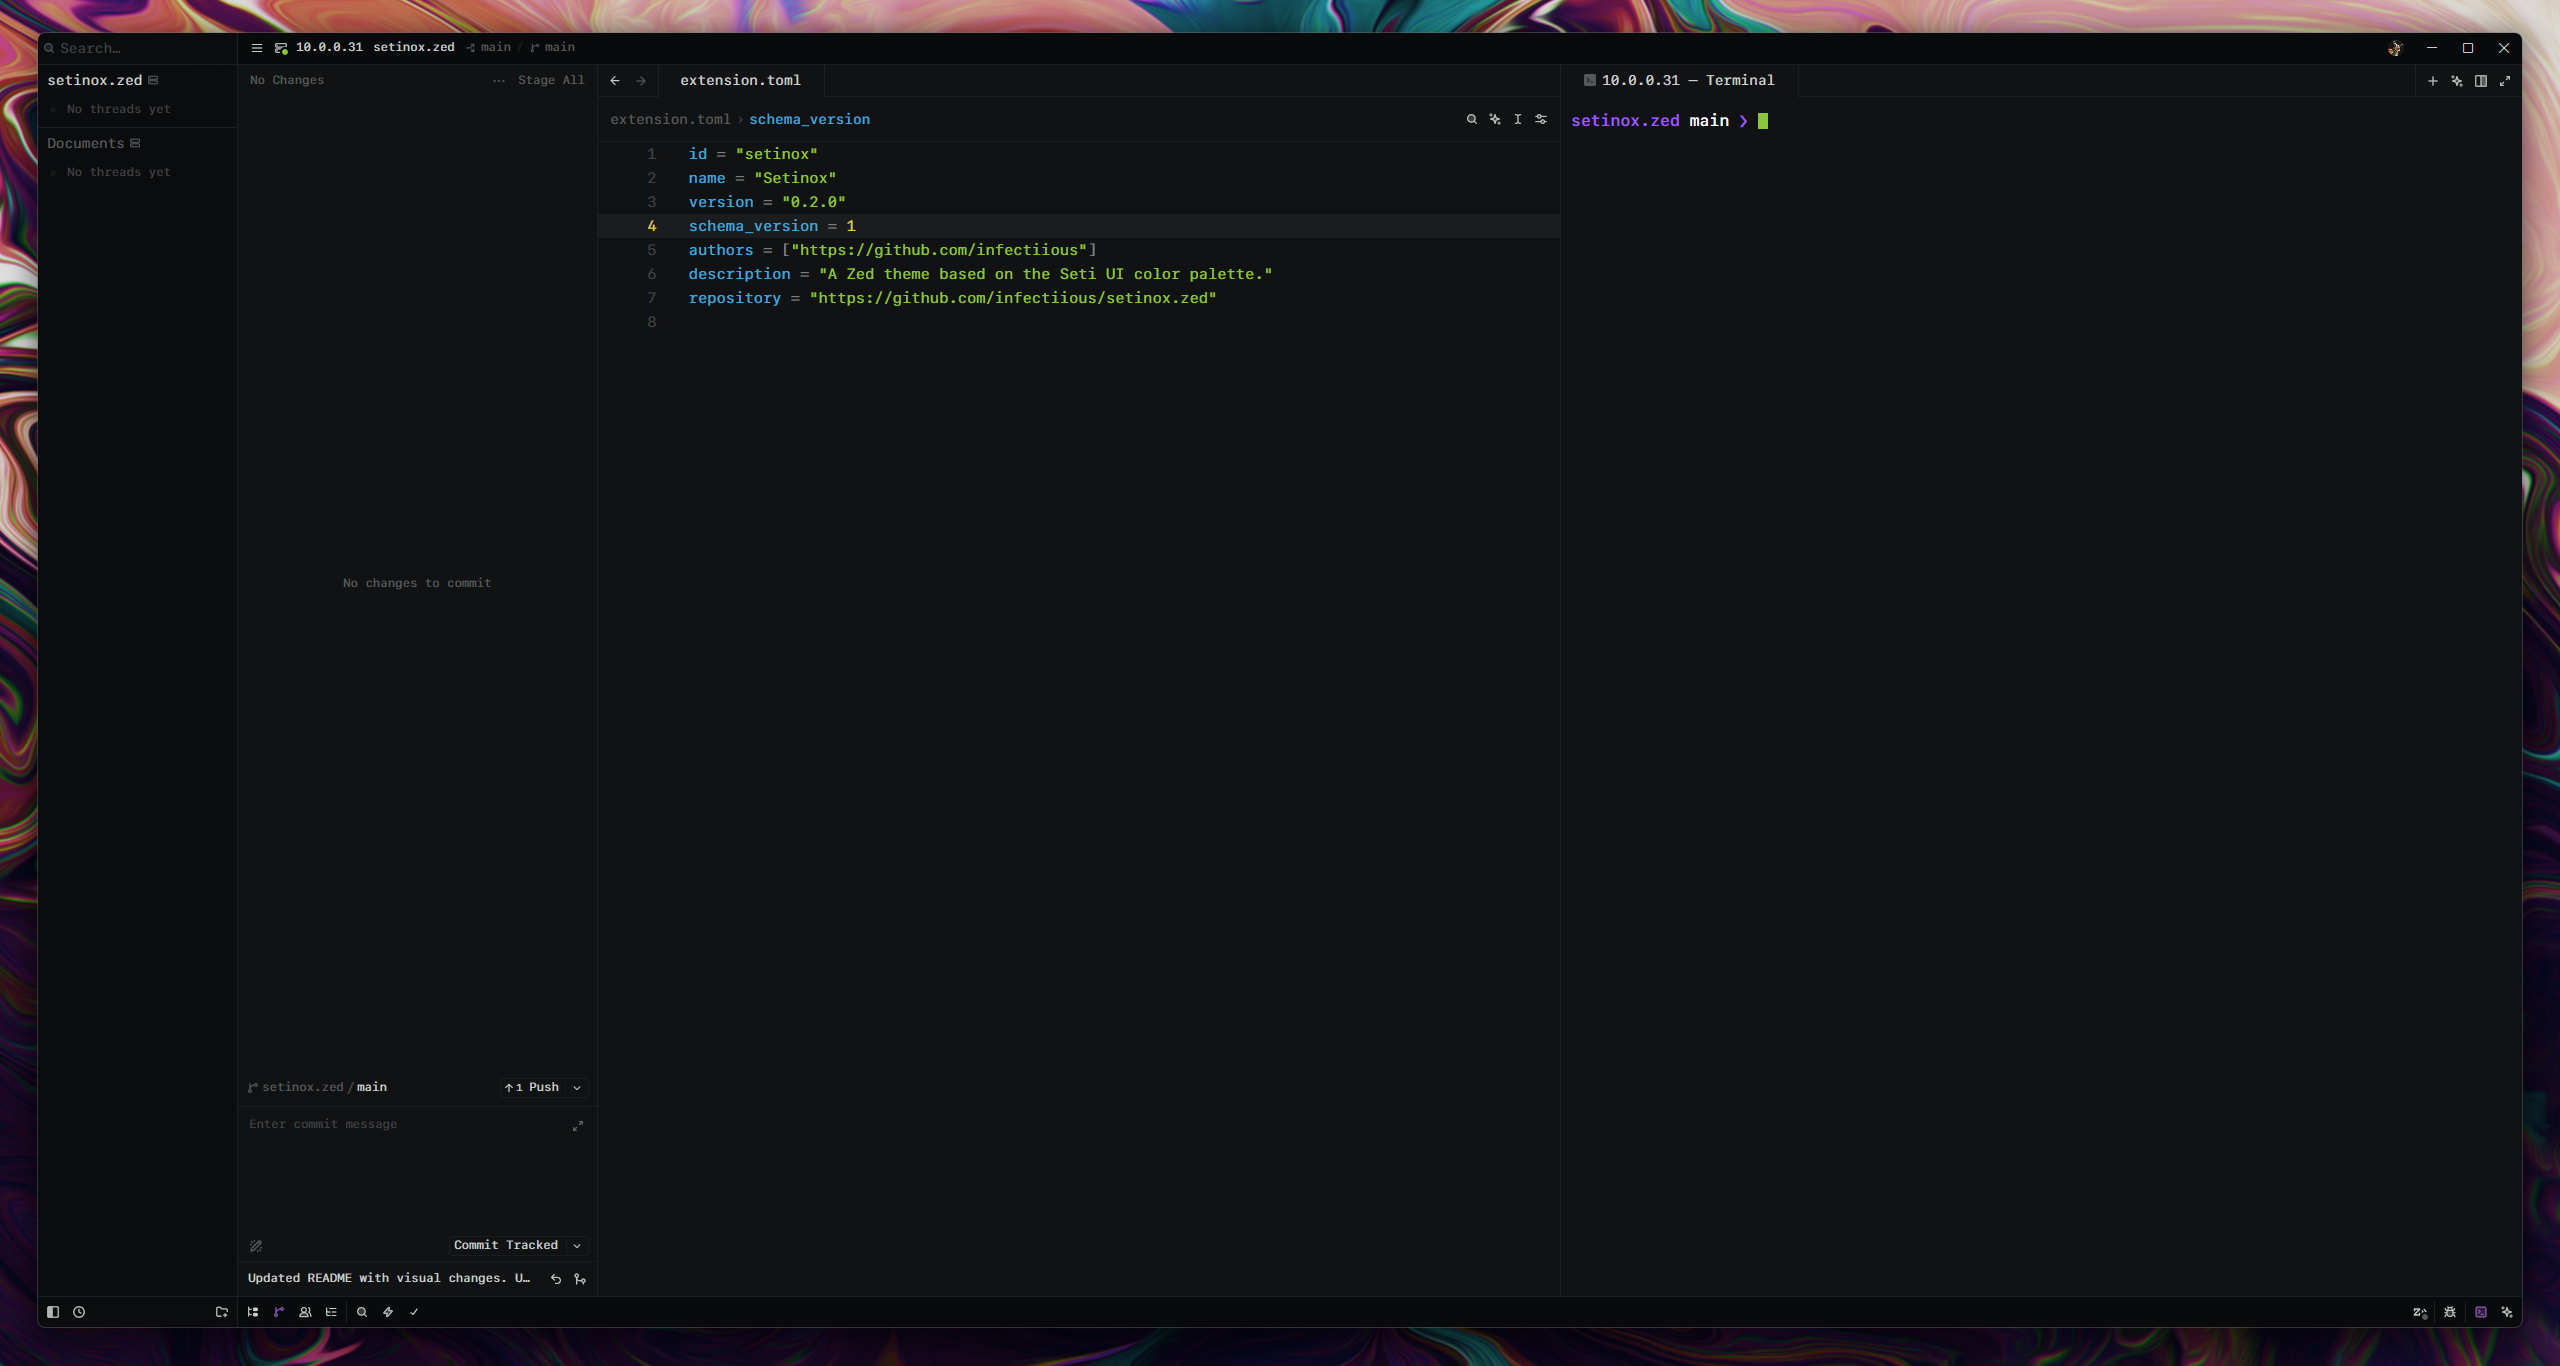Screen dimensions: 2560x1366
Task: Expand the Commit Tracked options chevron
Action: tap(577, 1246)
